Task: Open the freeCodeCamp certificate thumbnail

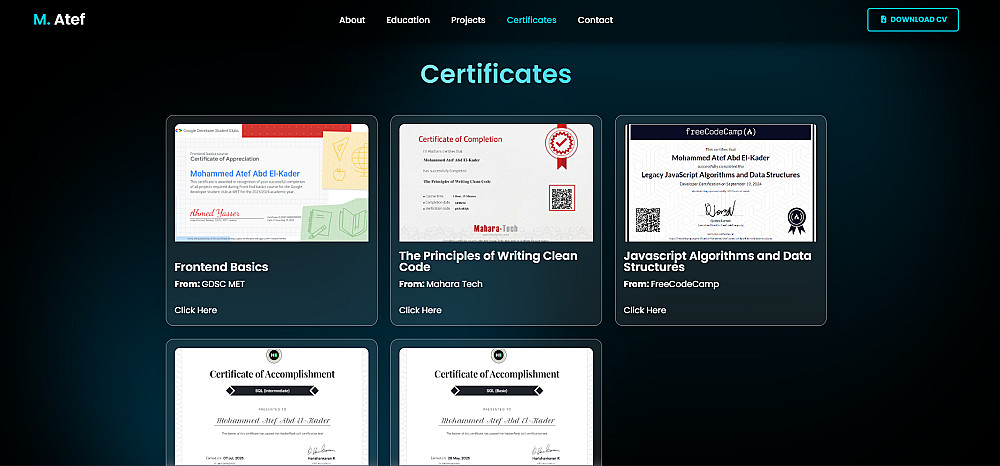Action: (721, 183)
